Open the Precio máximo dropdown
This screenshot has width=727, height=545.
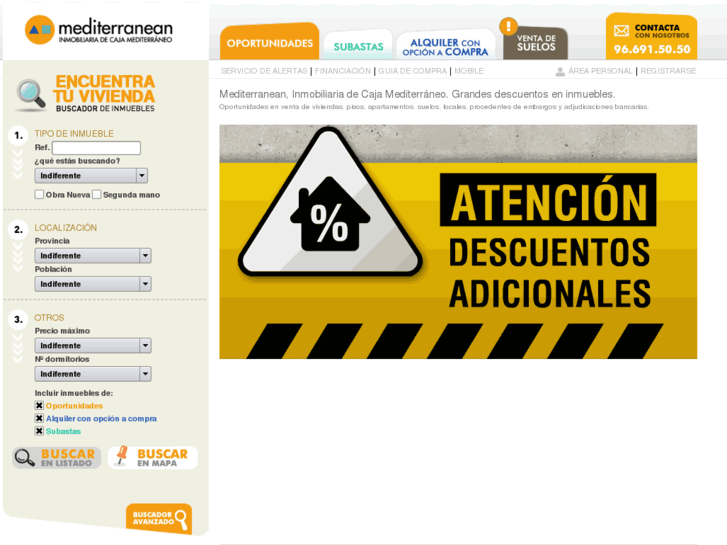click(x=93, y=346)
